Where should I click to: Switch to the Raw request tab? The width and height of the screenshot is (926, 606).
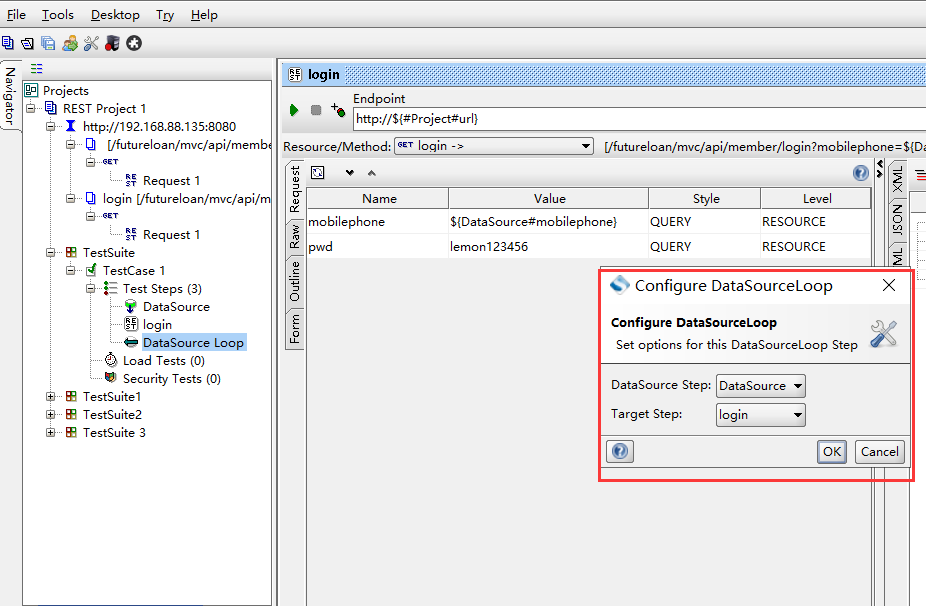click(x=295, y=237)
